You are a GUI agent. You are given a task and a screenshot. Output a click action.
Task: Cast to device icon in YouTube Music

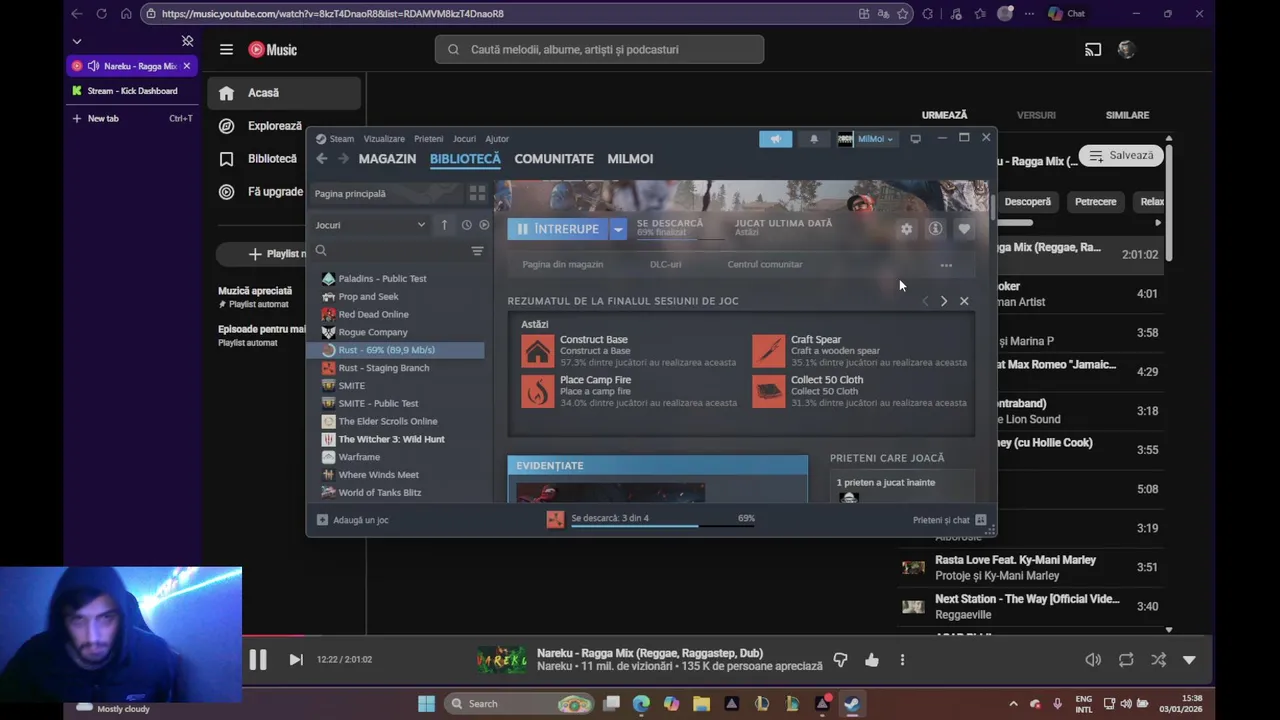coord(1093,49)
